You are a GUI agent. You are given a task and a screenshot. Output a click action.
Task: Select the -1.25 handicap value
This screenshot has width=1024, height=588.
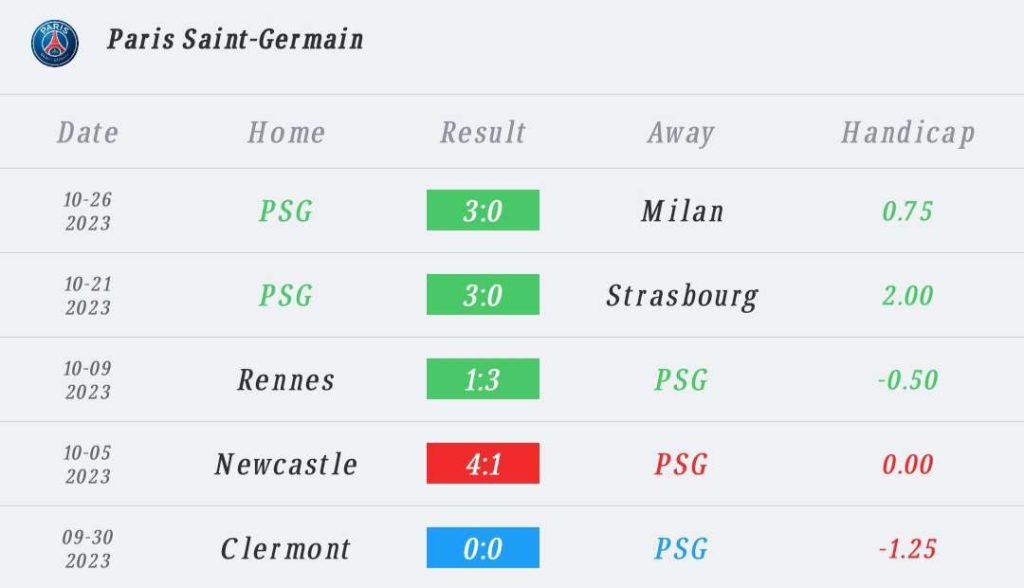(908, 548)
